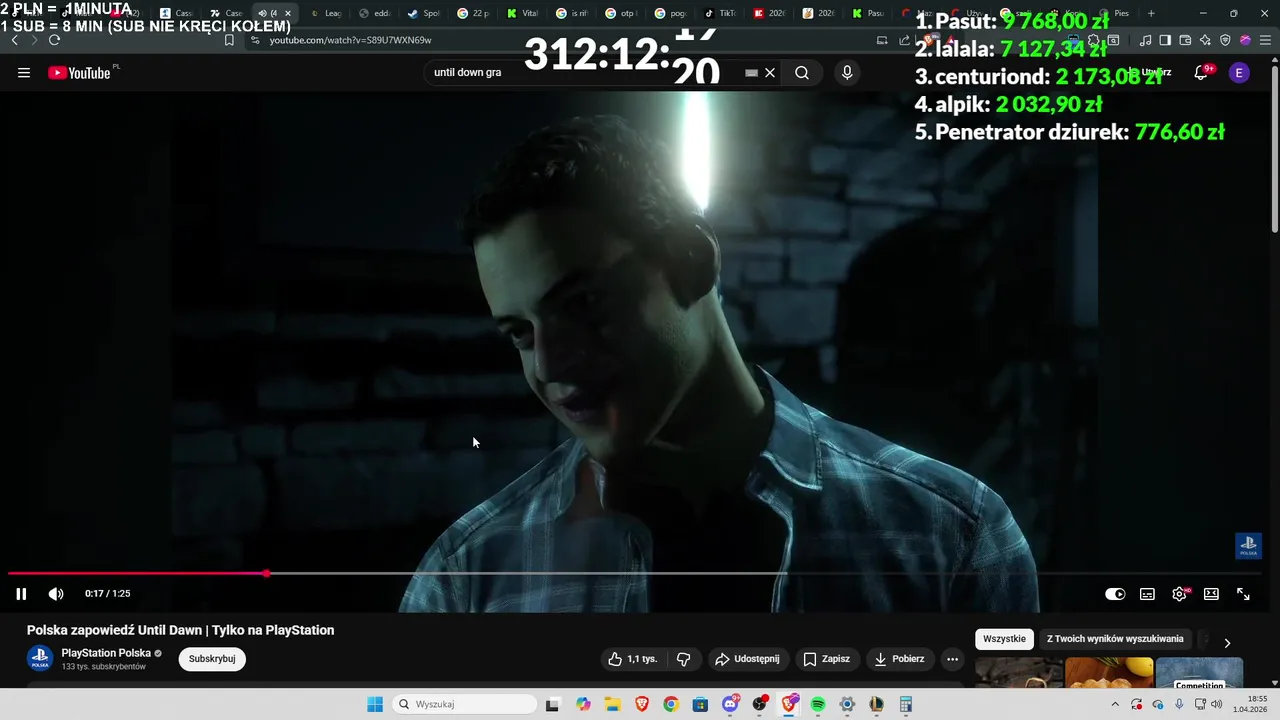Switch to the TikTok browser tab

click(720, 13)
